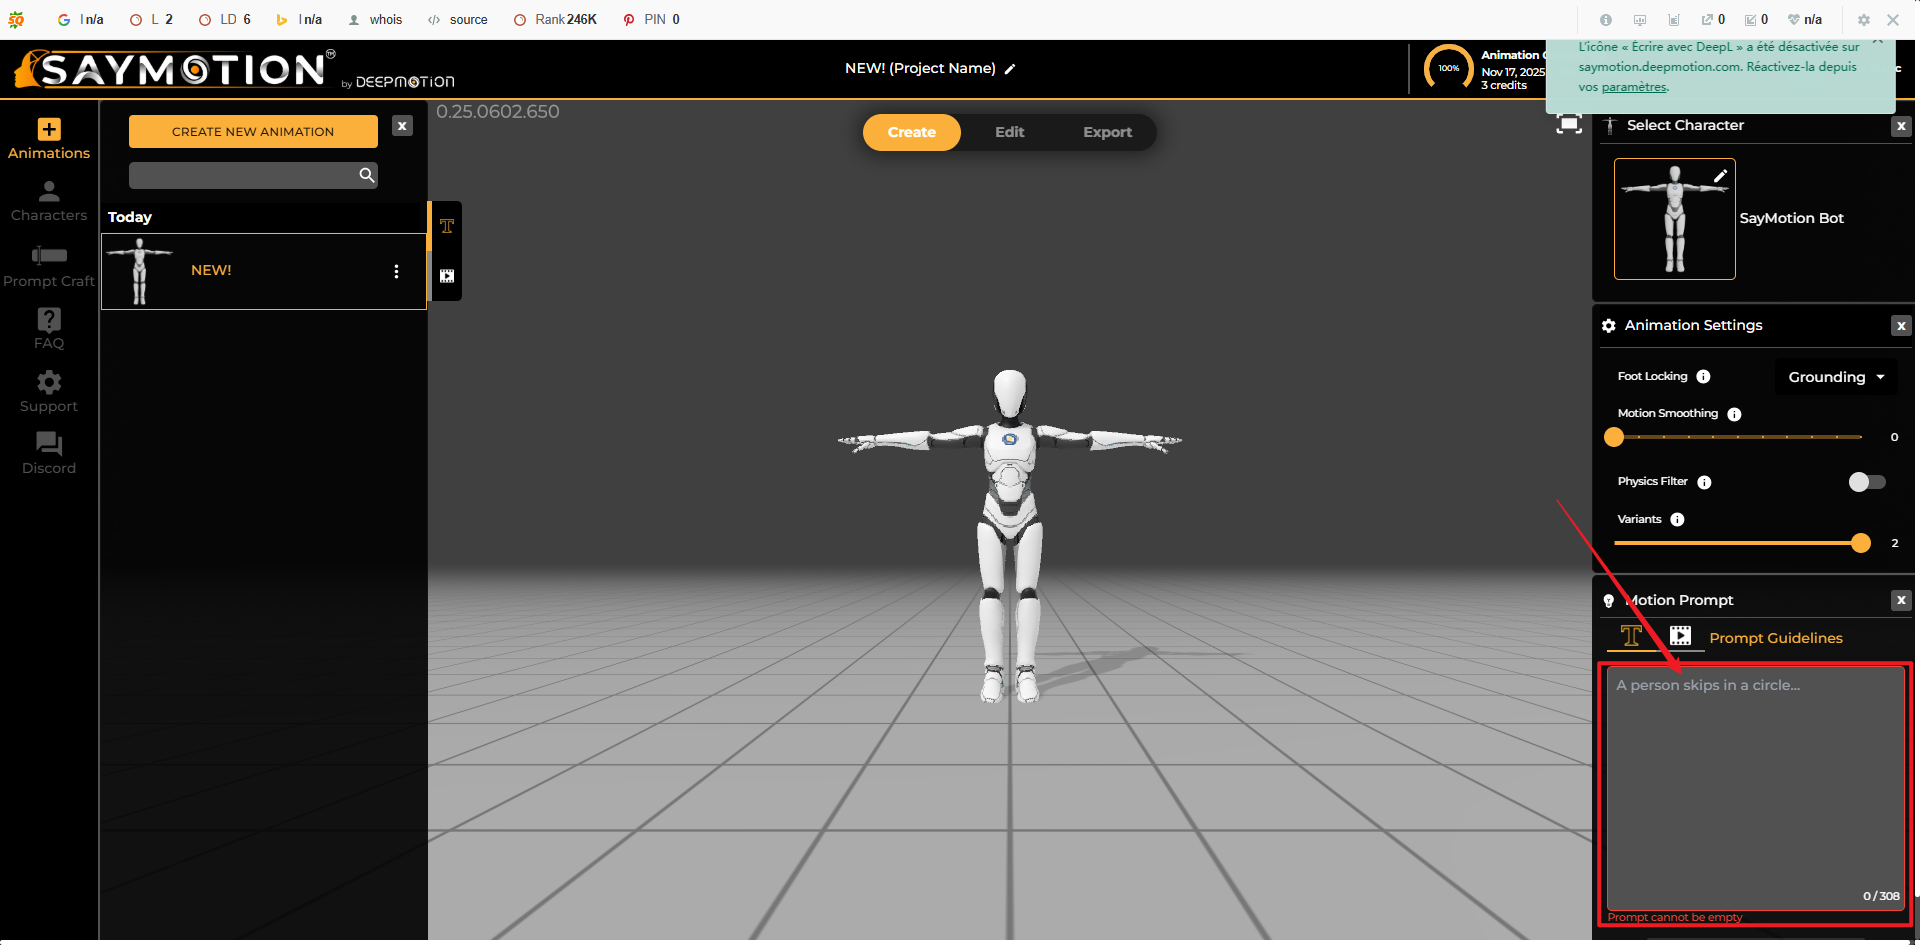
Task: Click the Foot Locking info icon
Action: coord(1703,377)
